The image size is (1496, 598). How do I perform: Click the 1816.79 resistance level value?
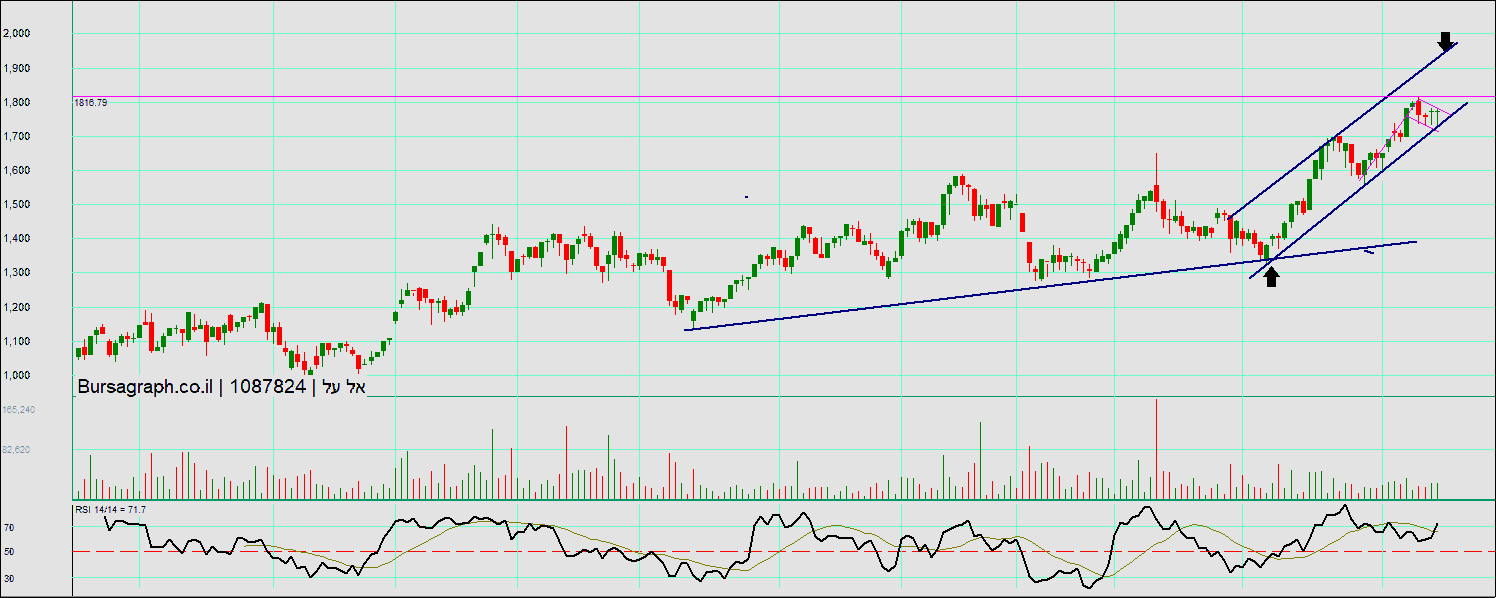coord(90,102)
